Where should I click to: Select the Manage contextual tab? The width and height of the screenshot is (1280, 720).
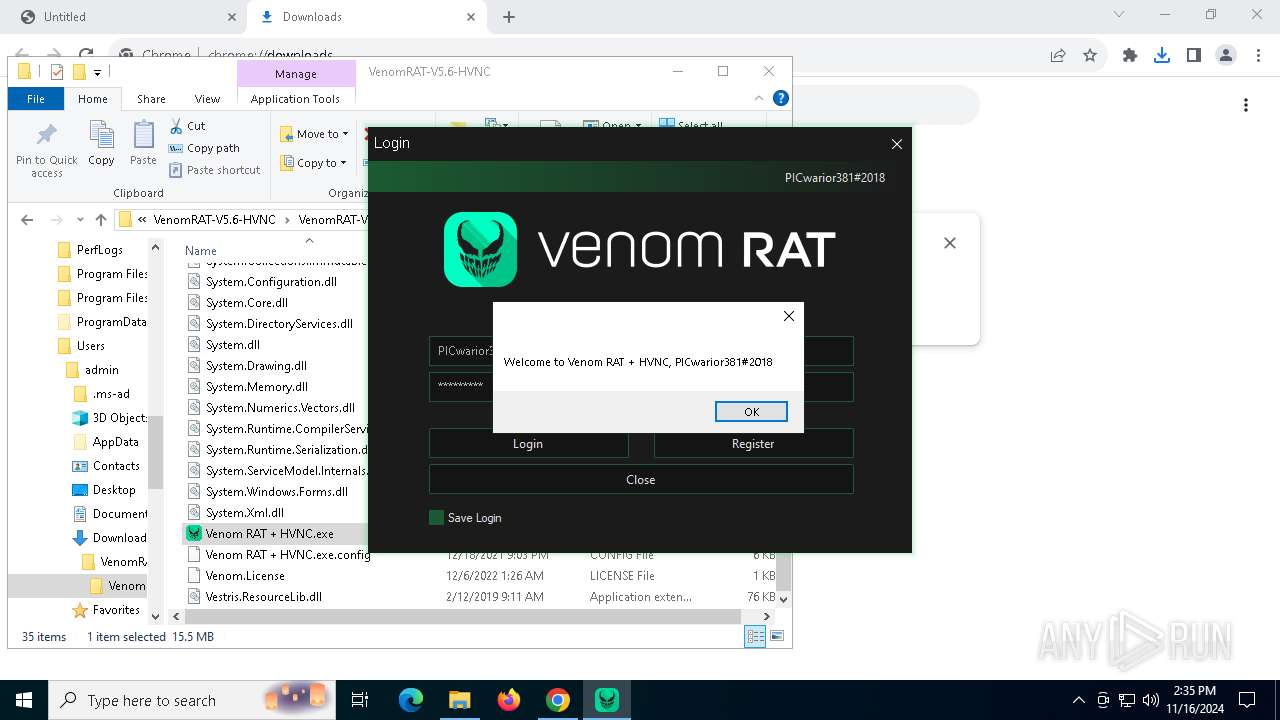pyautogui.click(x=296, y=74)
